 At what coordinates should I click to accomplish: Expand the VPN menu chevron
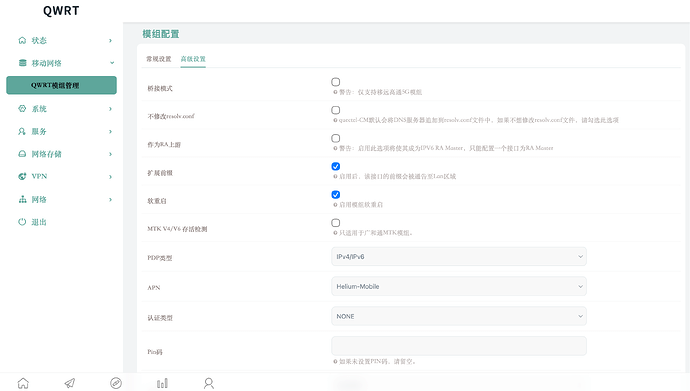pyautogui.click(x=110, y=176)
